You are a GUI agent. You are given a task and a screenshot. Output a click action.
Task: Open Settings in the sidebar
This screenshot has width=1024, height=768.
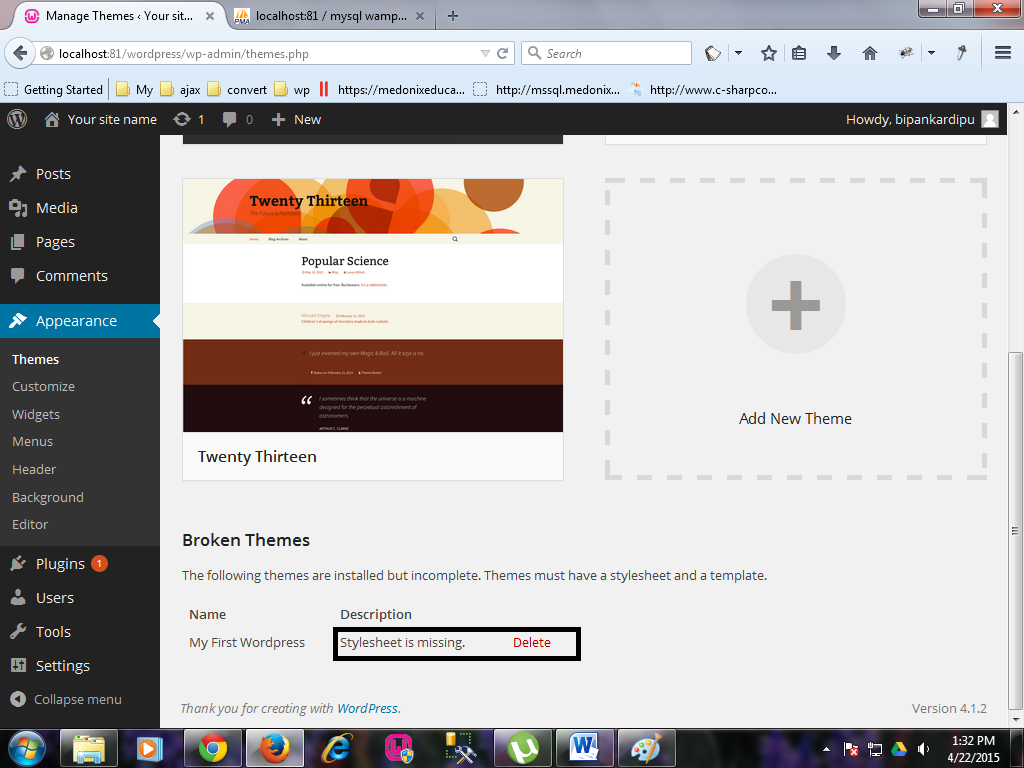(63, 665)
